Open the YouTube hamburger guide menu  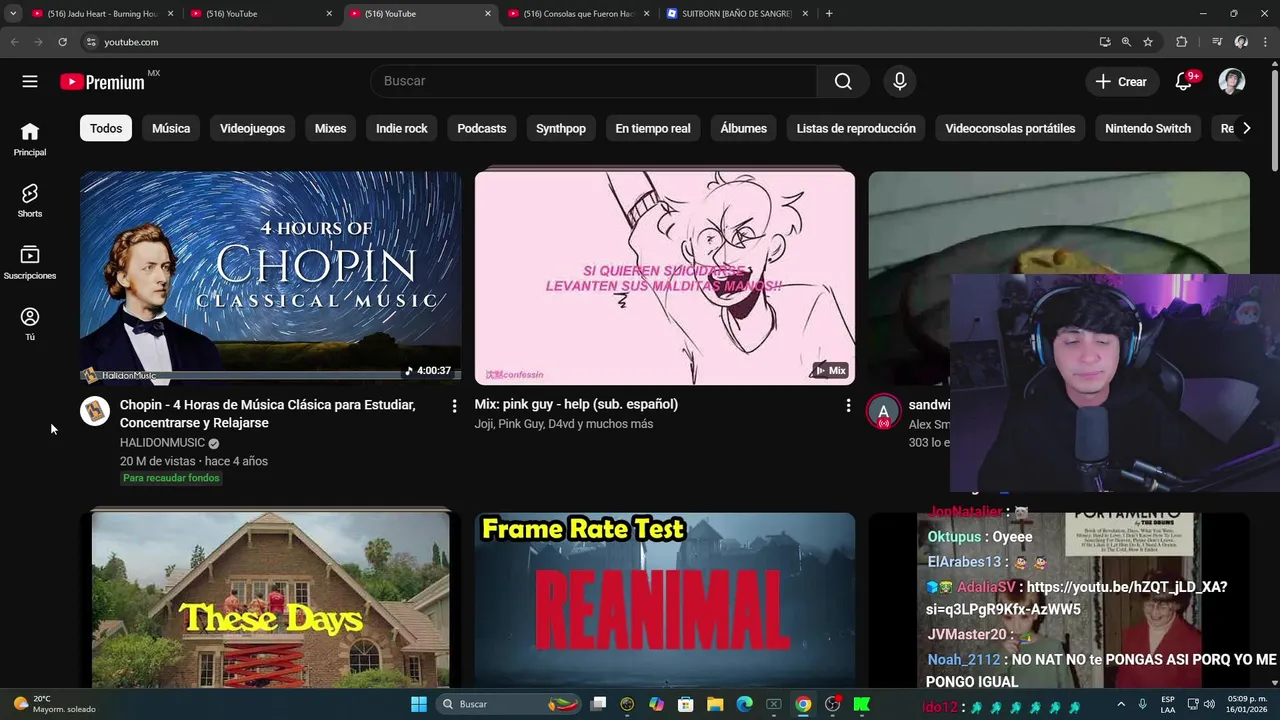click(30, 81)
